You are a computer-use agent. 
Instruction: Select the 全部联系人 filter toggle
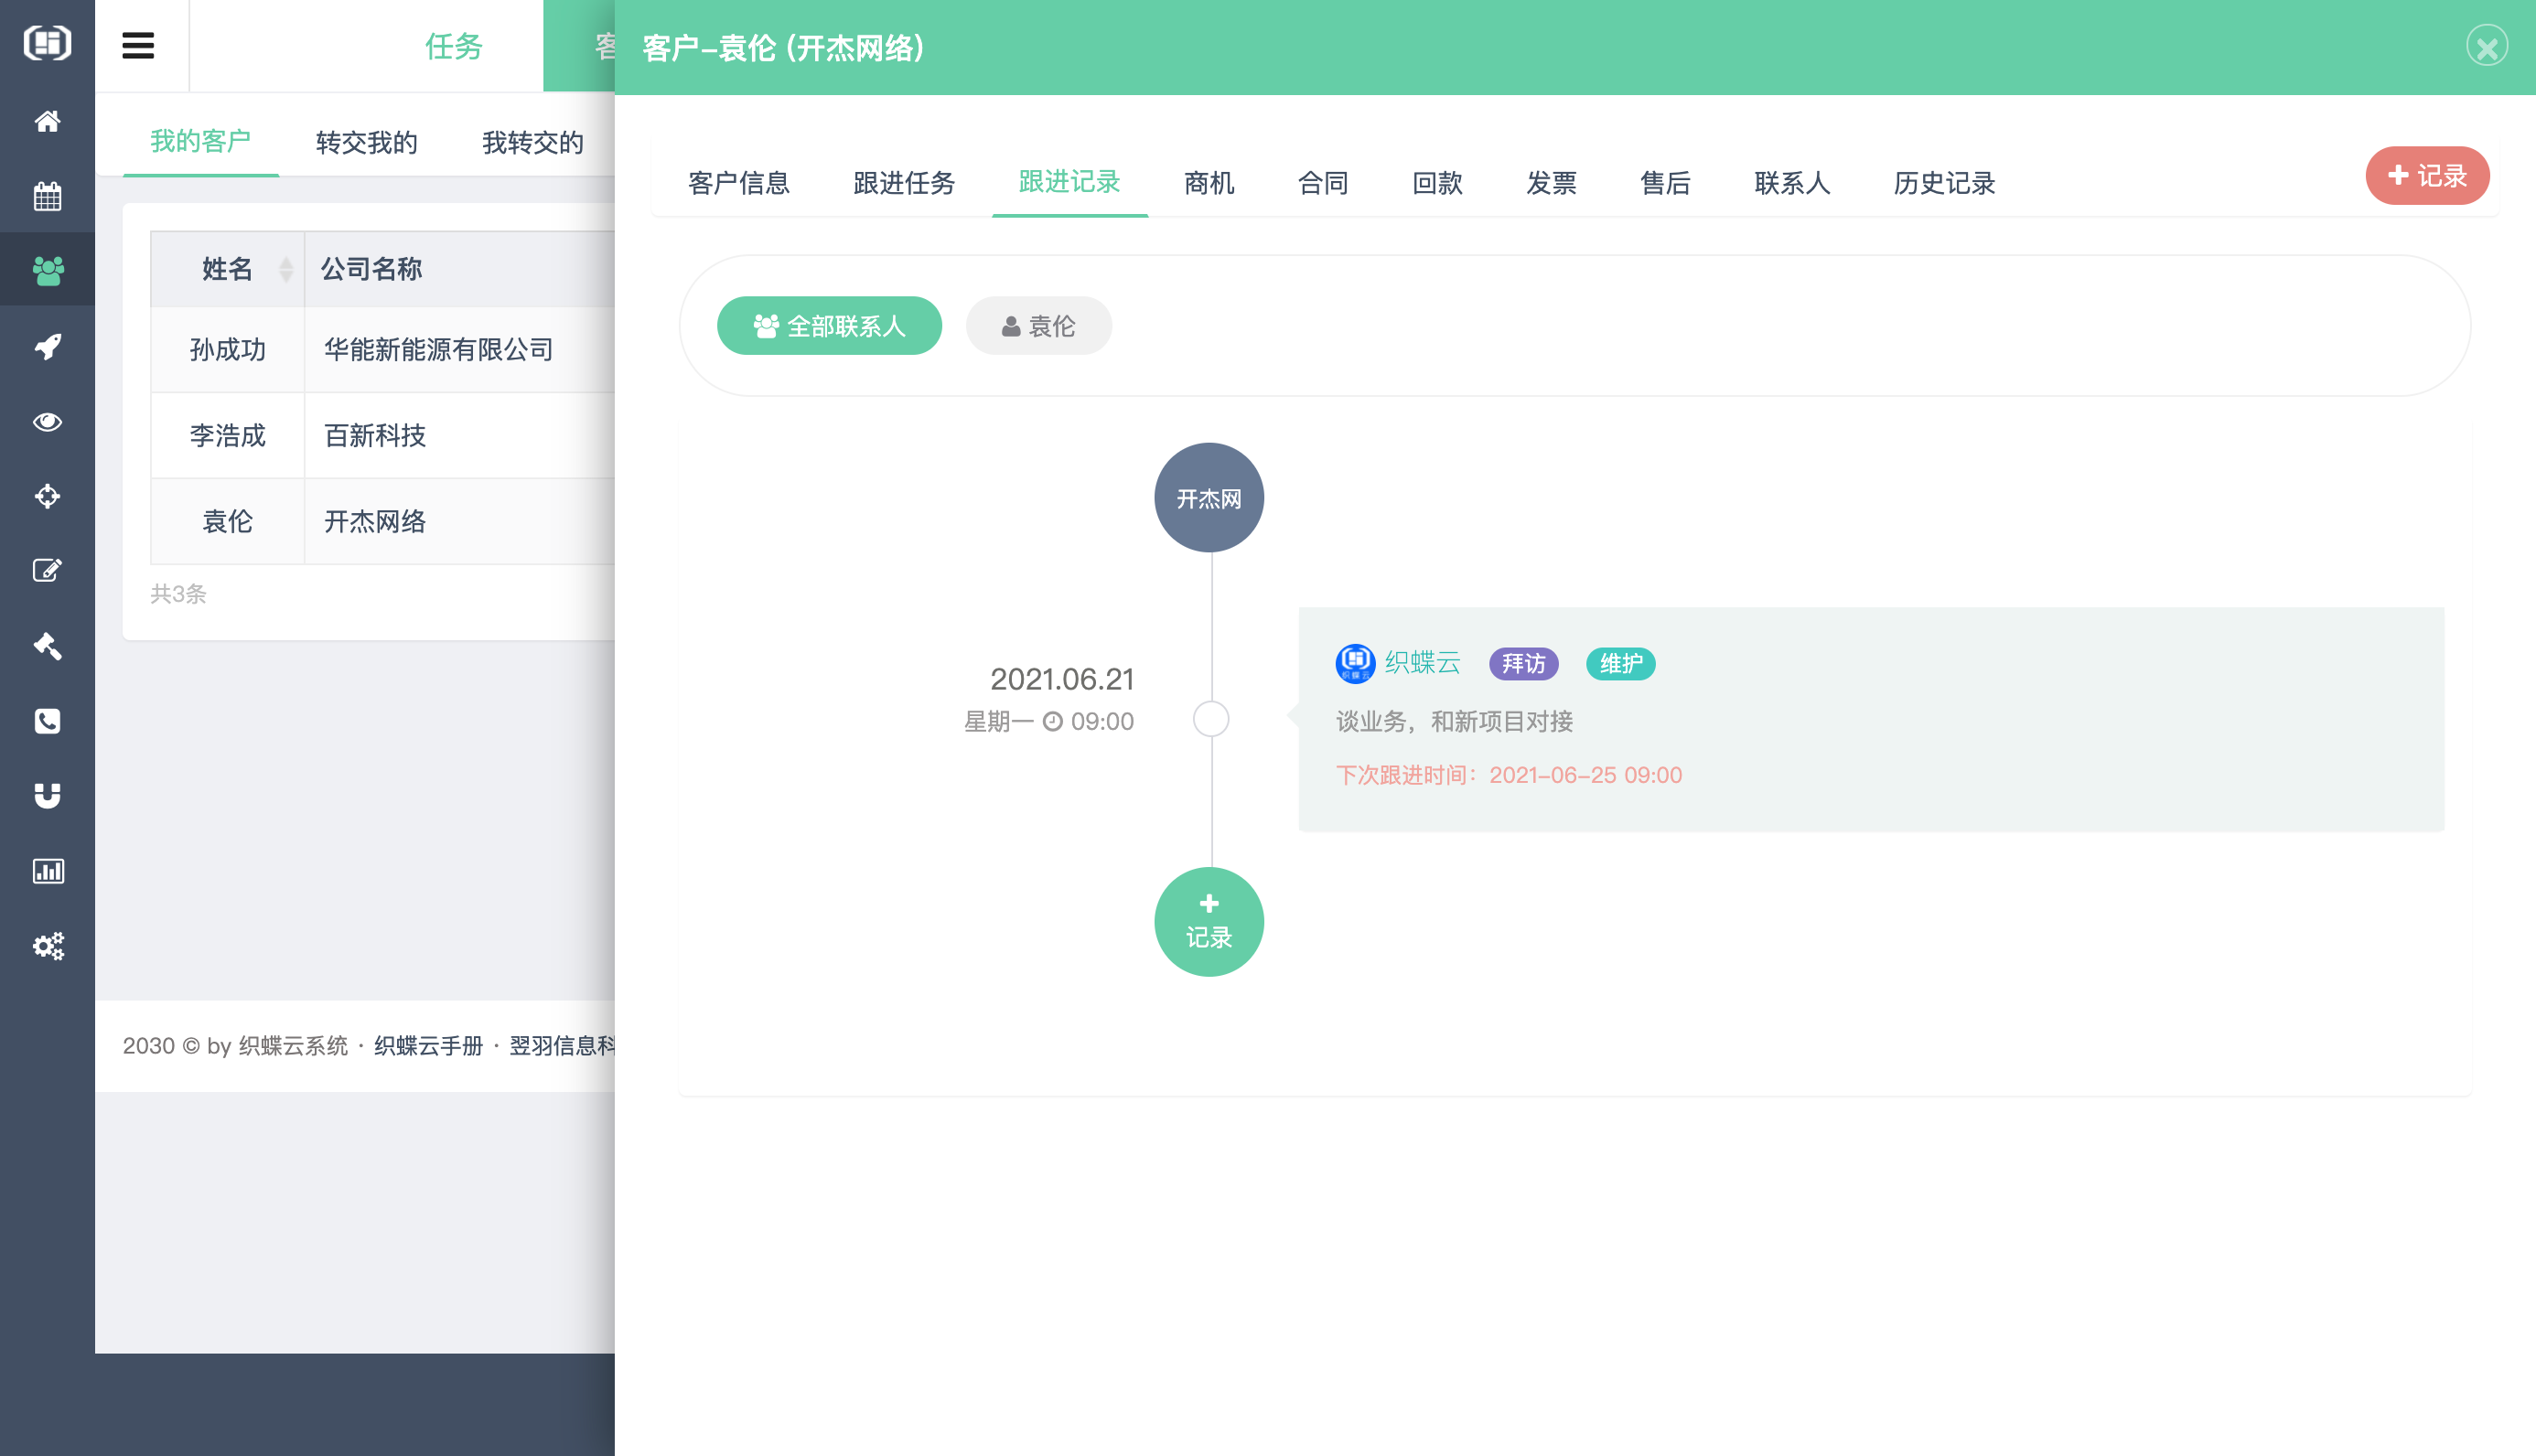(x=828, y=325)
